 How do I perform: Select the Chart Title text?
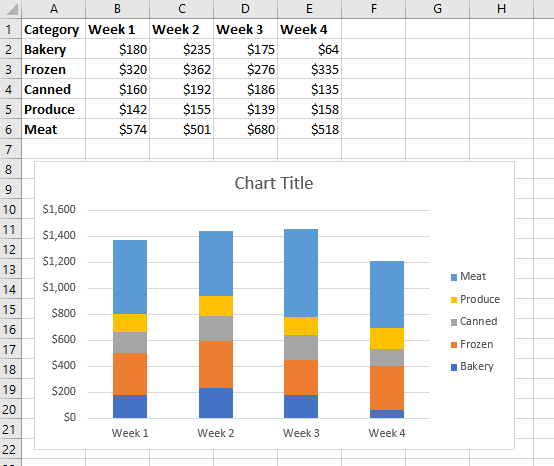[274, 183]
